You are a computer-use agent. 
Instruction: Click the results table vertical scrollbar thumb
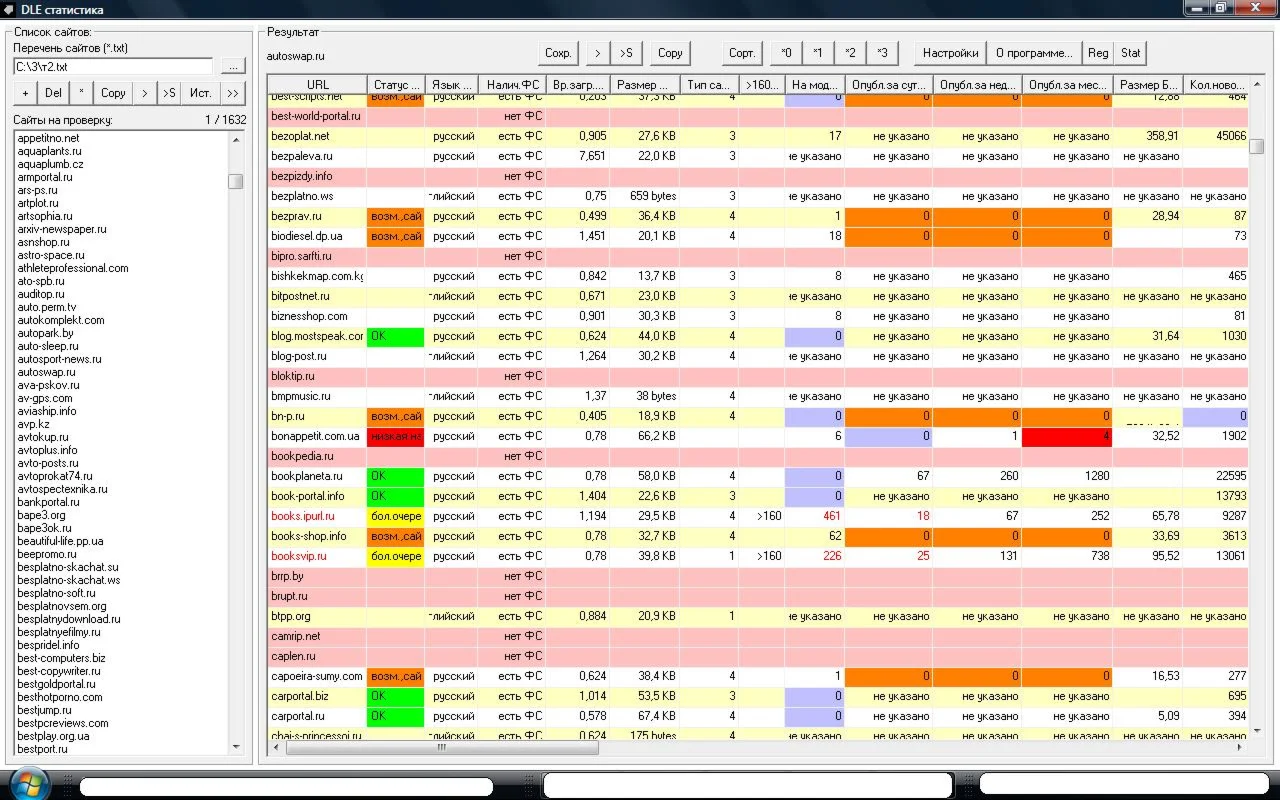[x=1257, y=146]
